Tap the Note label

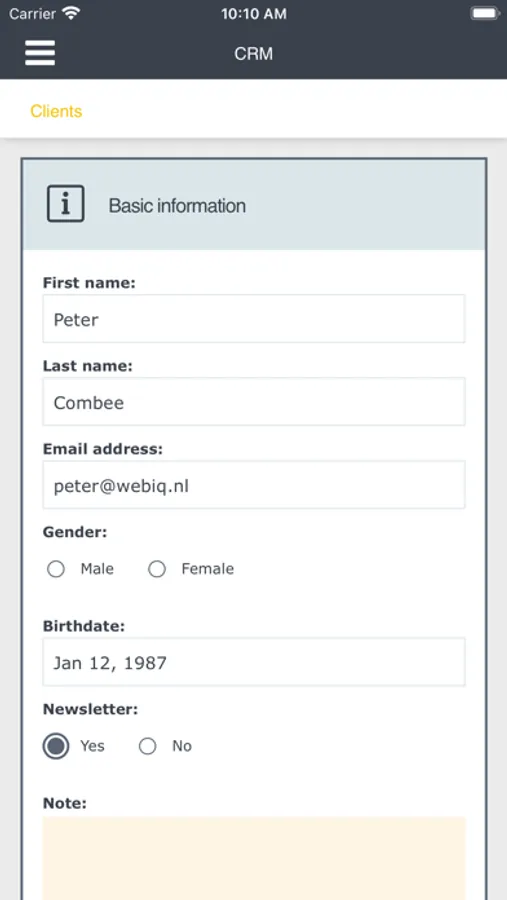pyautogui.click(x=64, y=803)
